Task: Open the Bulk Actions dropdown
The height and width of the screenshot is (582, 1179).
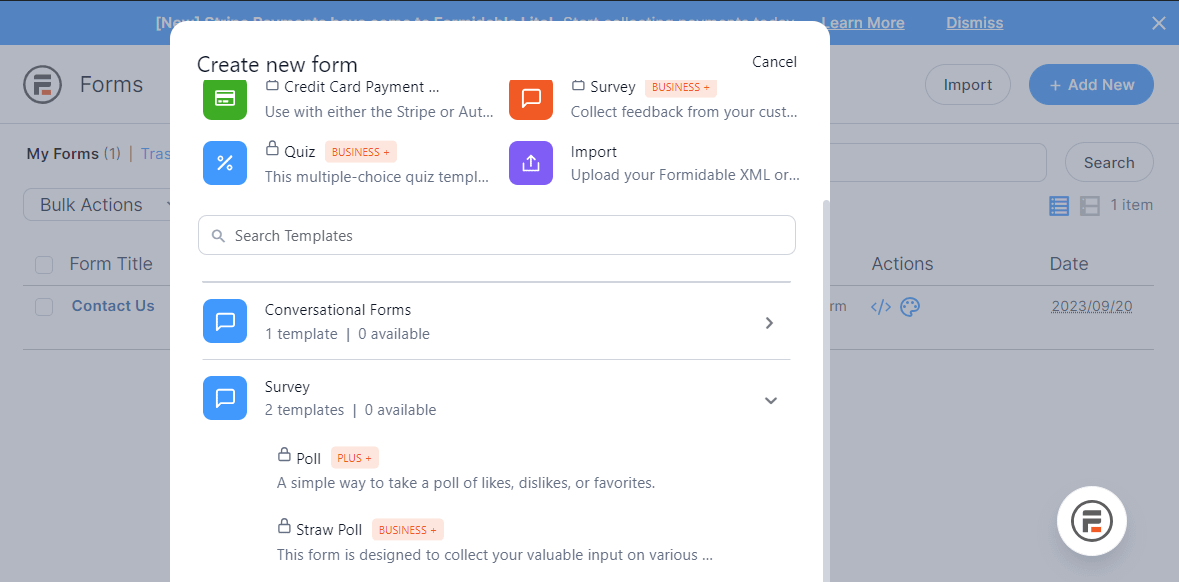Action: coord(102,205)
